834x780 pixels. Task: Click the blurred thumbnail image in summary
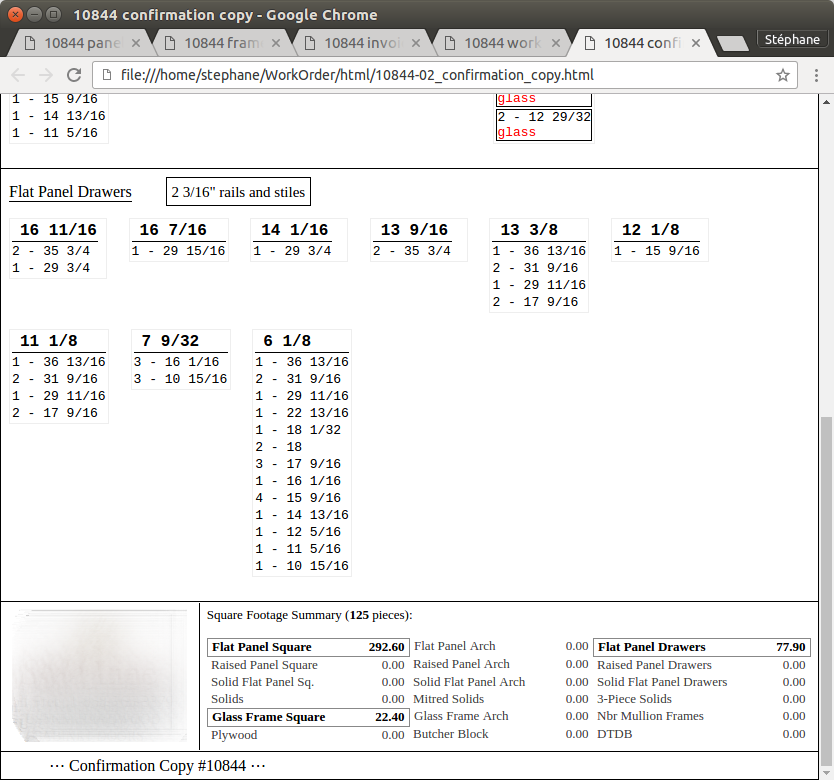point(99,675)
